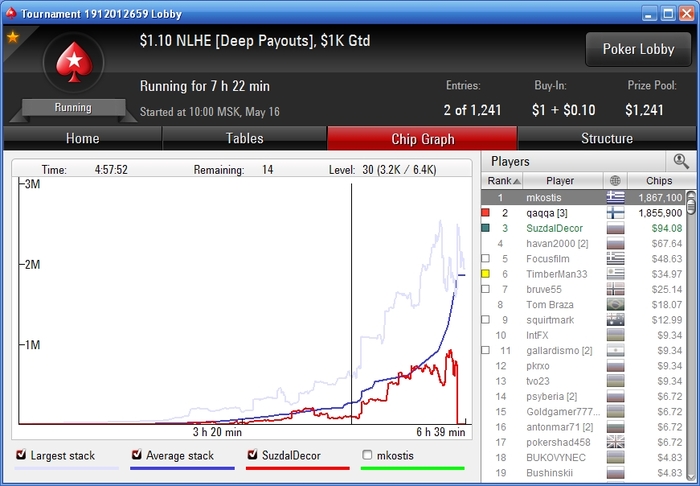The image size is (700, 486).
Task: Click the Finnish flag next to qaqqa
Action: [x=615, y=213]
